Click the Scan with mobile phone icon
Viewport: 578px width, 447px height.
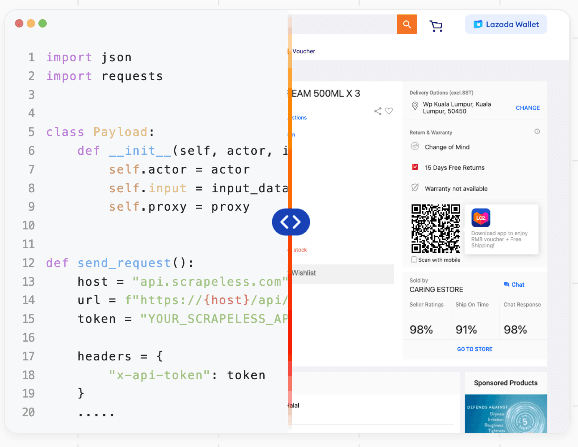click(414, 260)
